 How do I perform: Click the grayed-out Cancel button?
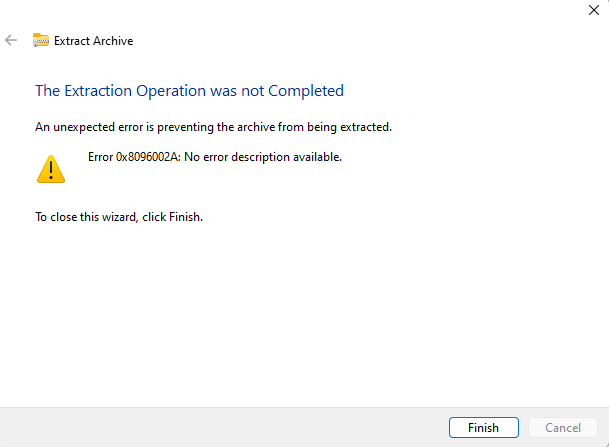[x=563, y=428]
